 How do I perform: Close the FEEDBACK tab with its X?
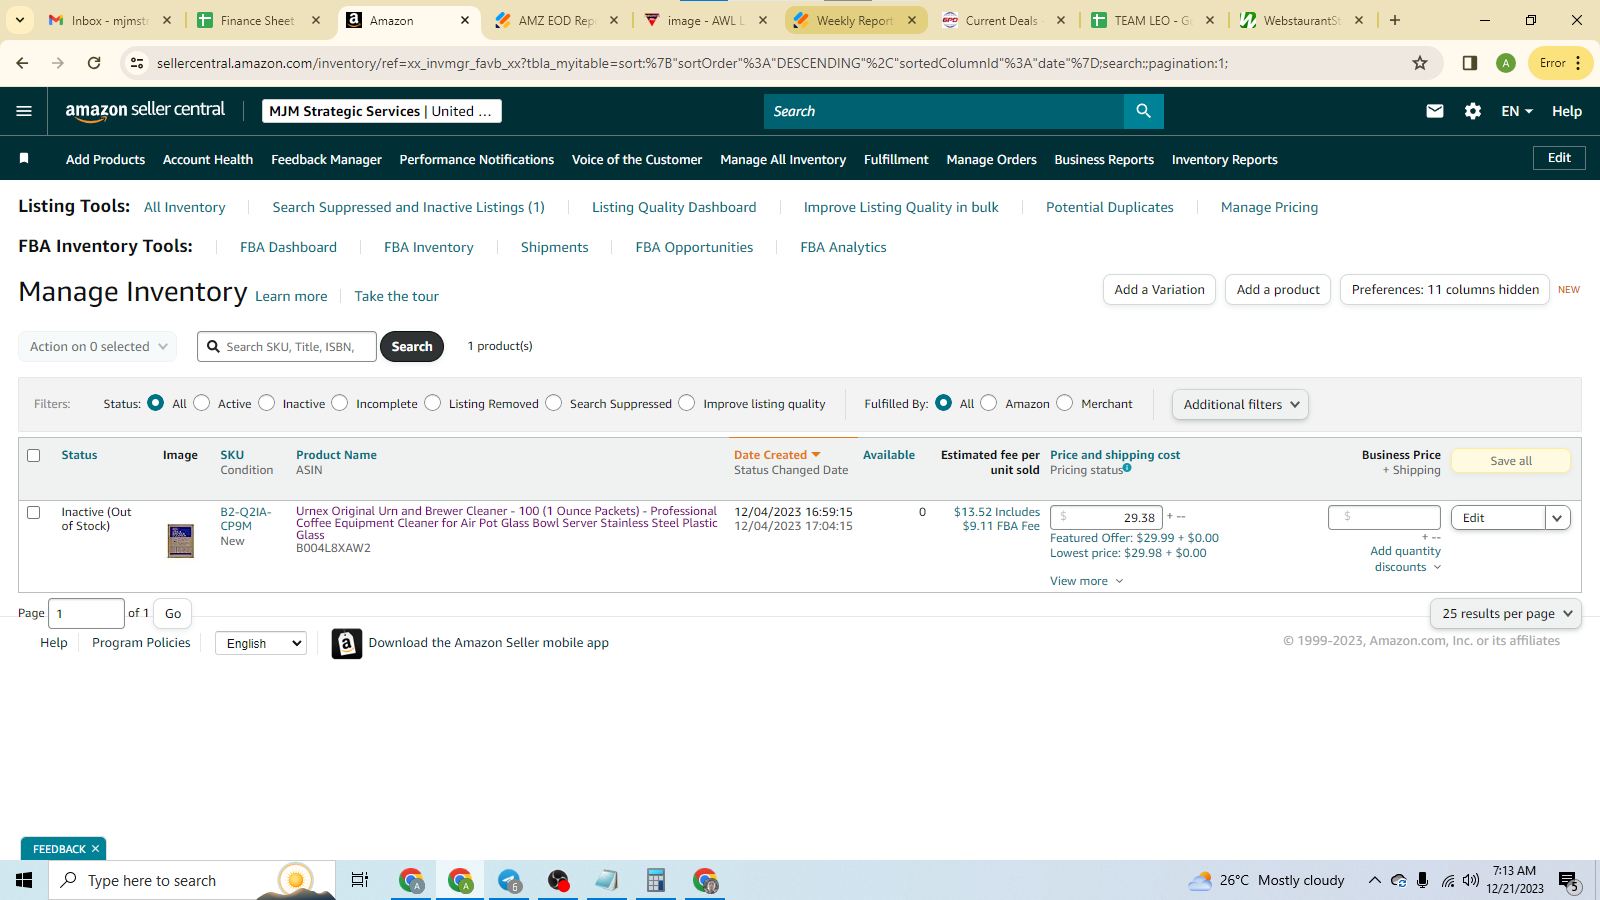coord(95,849)
